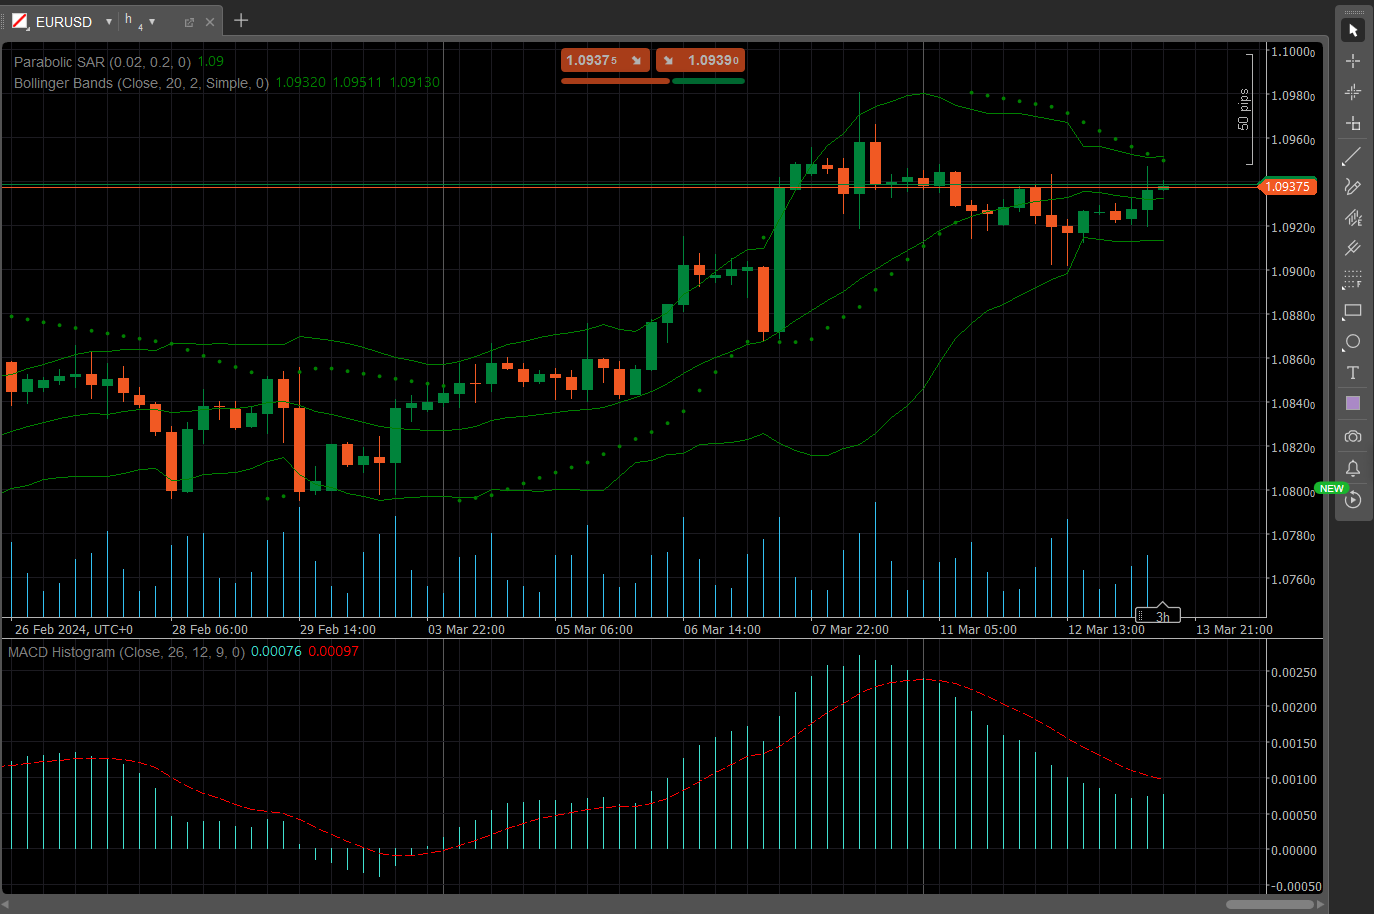Pick the rectangle shape tool

[x=1353, y=311]
